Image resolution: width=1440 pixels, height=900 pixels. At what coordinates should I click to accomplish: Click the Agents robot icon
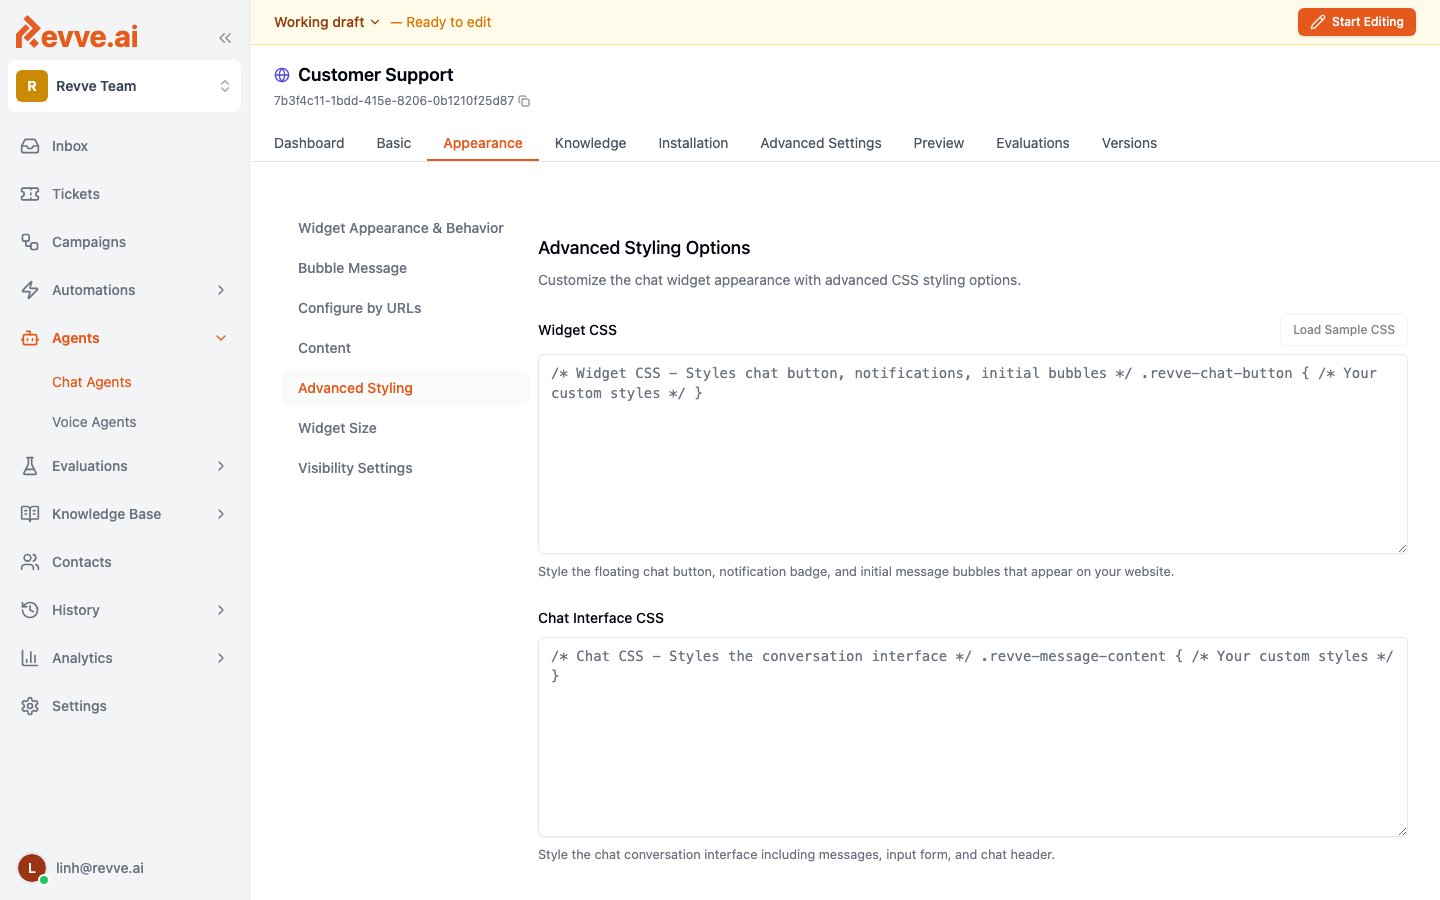pyautogui.click(x=30, y=338)
